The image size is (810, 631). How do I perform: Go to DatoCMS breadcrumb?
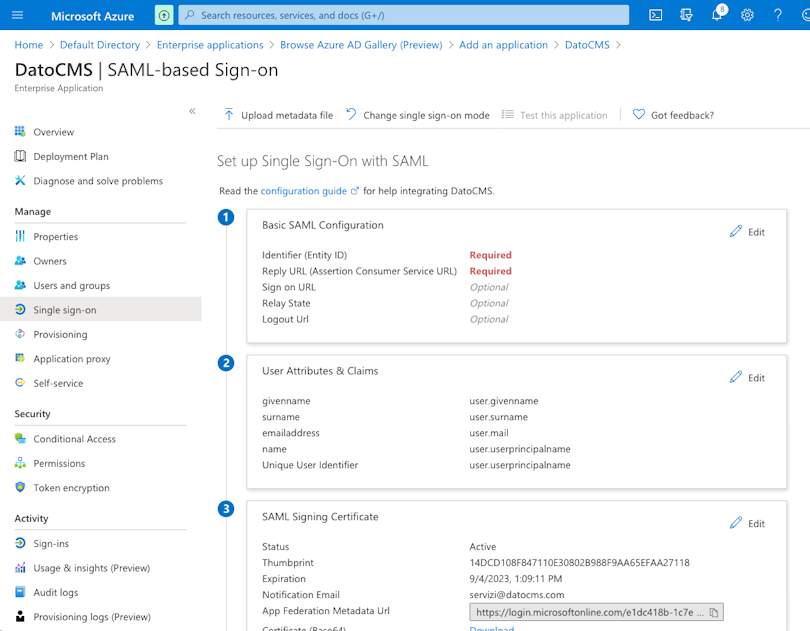(587, 45)
